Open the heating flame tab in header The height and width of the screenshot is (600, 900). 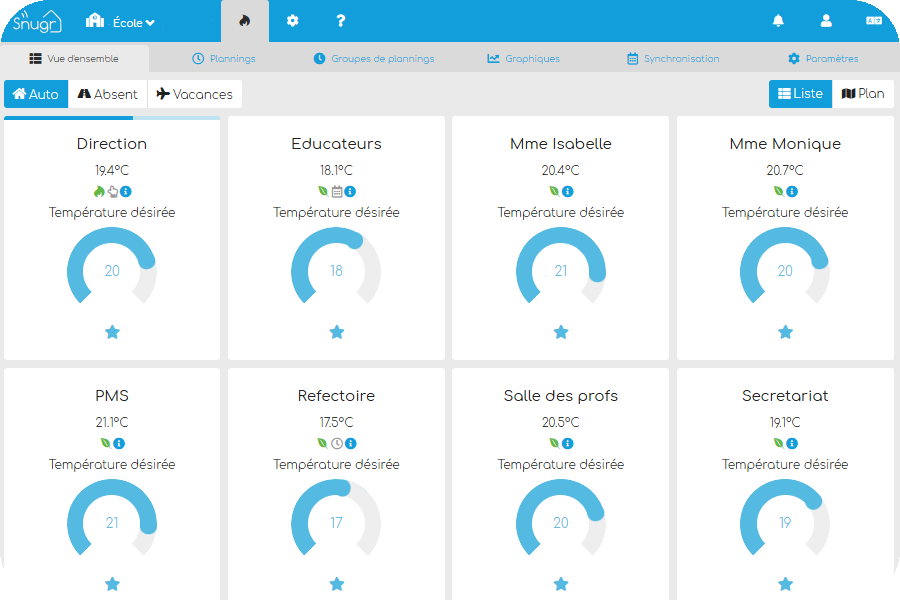(245, 21)
